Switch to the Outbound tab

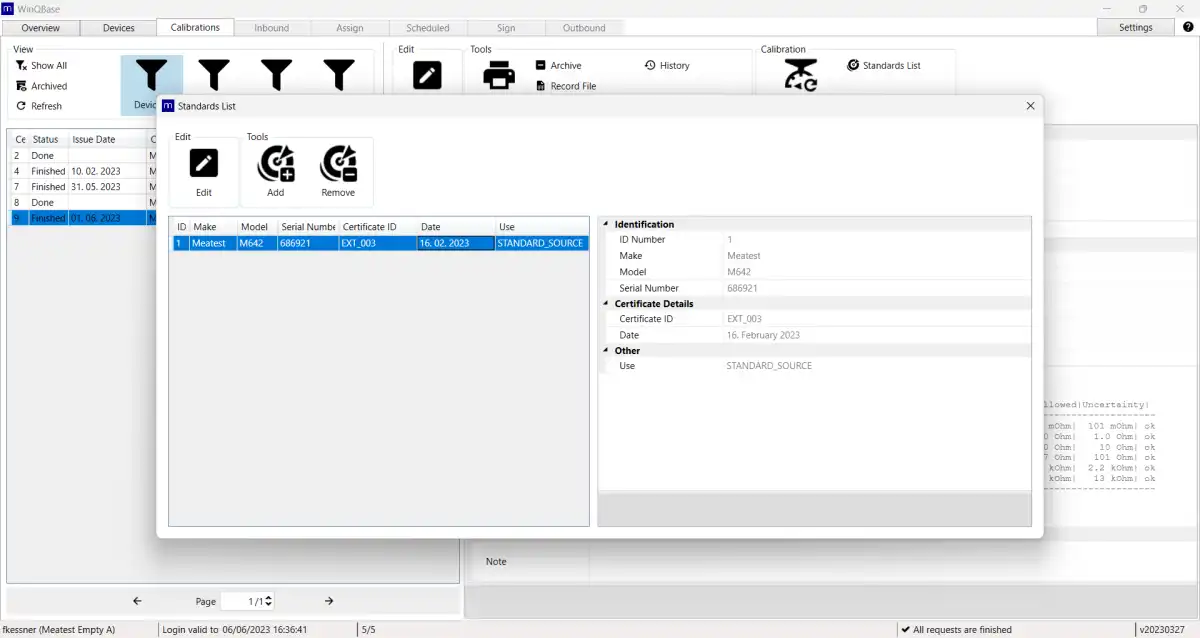584,28
